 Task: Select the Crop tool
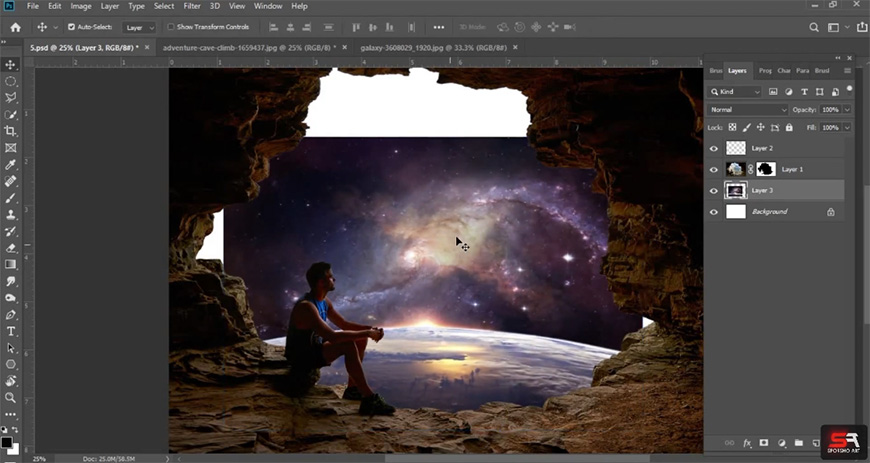(x=10, y=131)
